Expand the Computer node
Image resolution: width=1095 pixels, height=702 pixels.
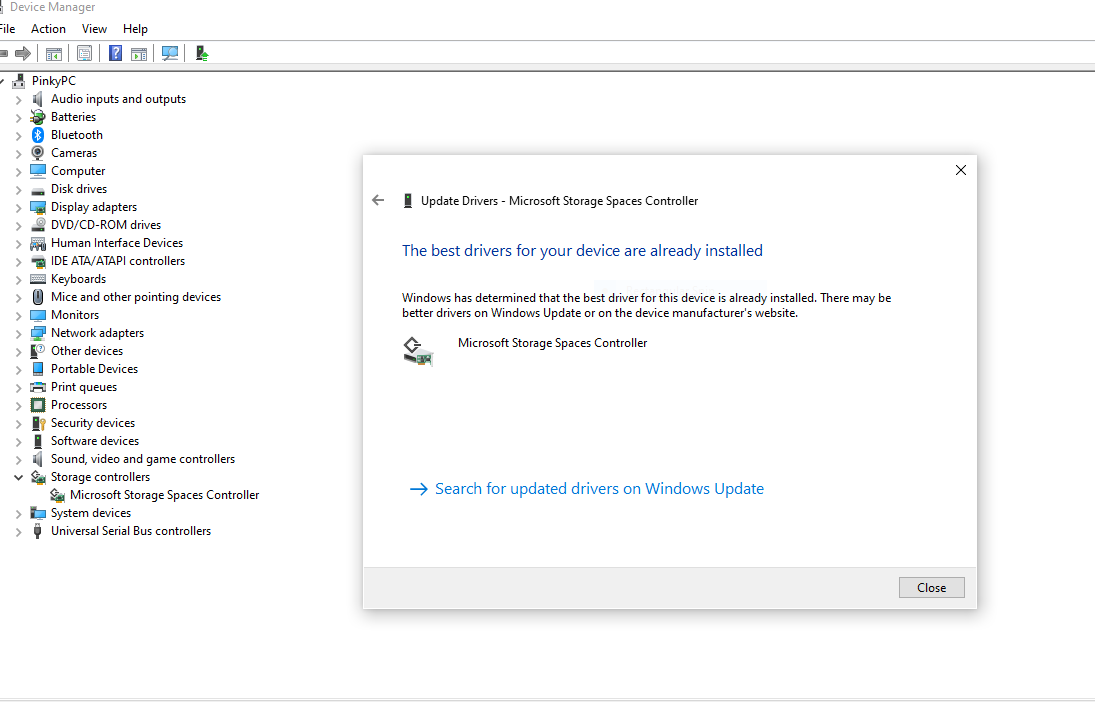coord(19,172)
